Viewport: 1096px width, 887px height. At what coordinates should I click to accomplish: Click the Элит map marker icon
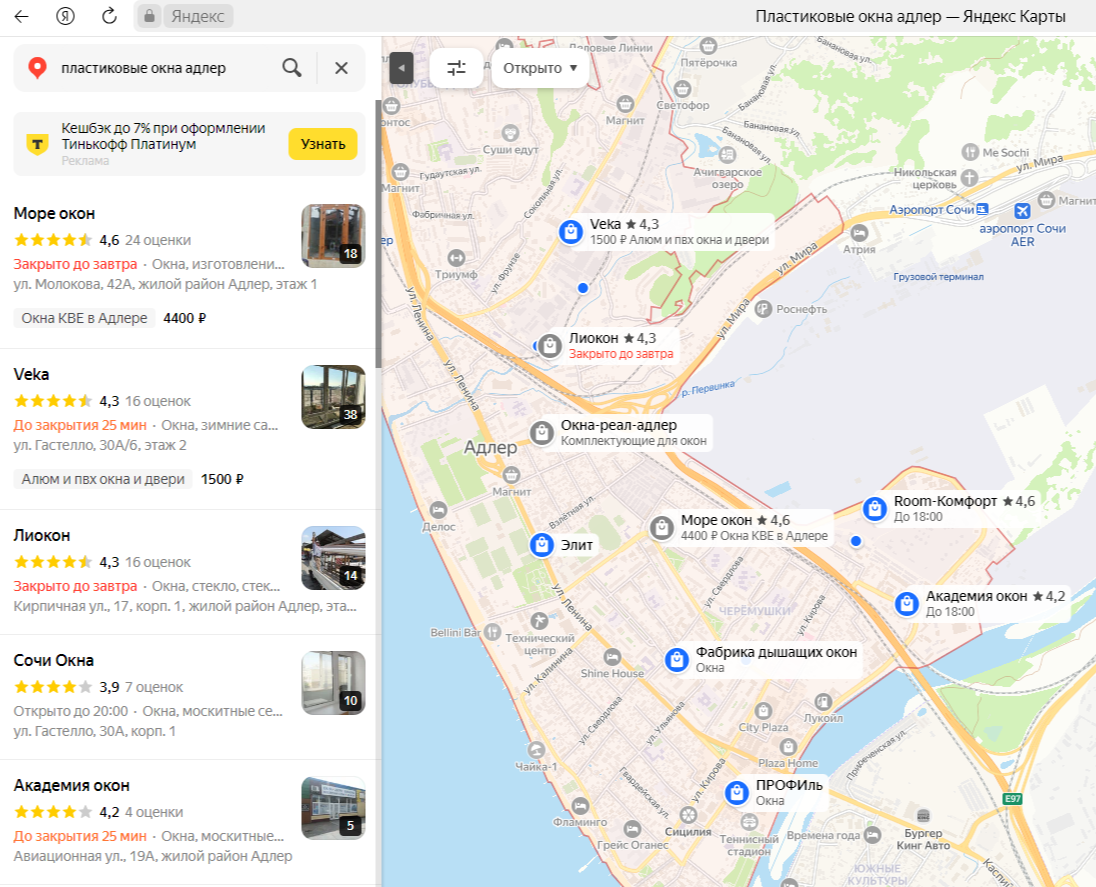[x=542, y=545]
